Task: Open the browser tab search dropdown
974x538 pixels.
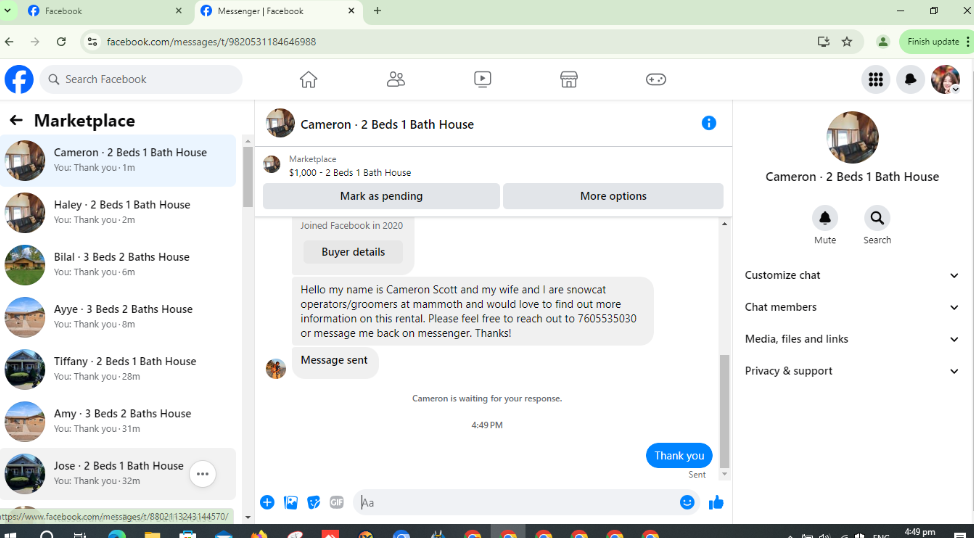Action: tap(7, 11)
